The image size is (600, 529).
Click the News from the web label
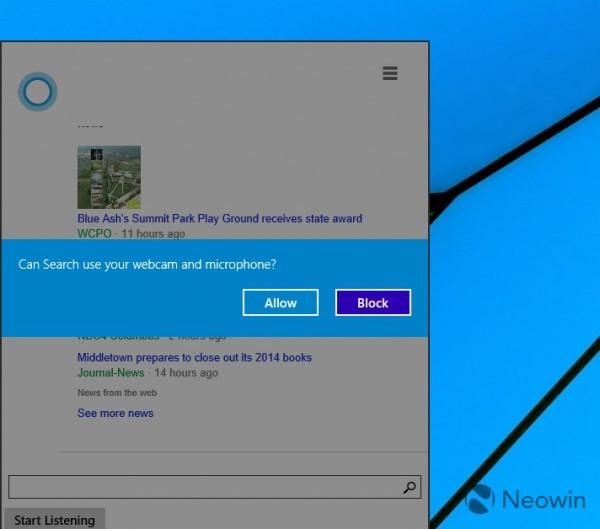[x=117, y=393]
